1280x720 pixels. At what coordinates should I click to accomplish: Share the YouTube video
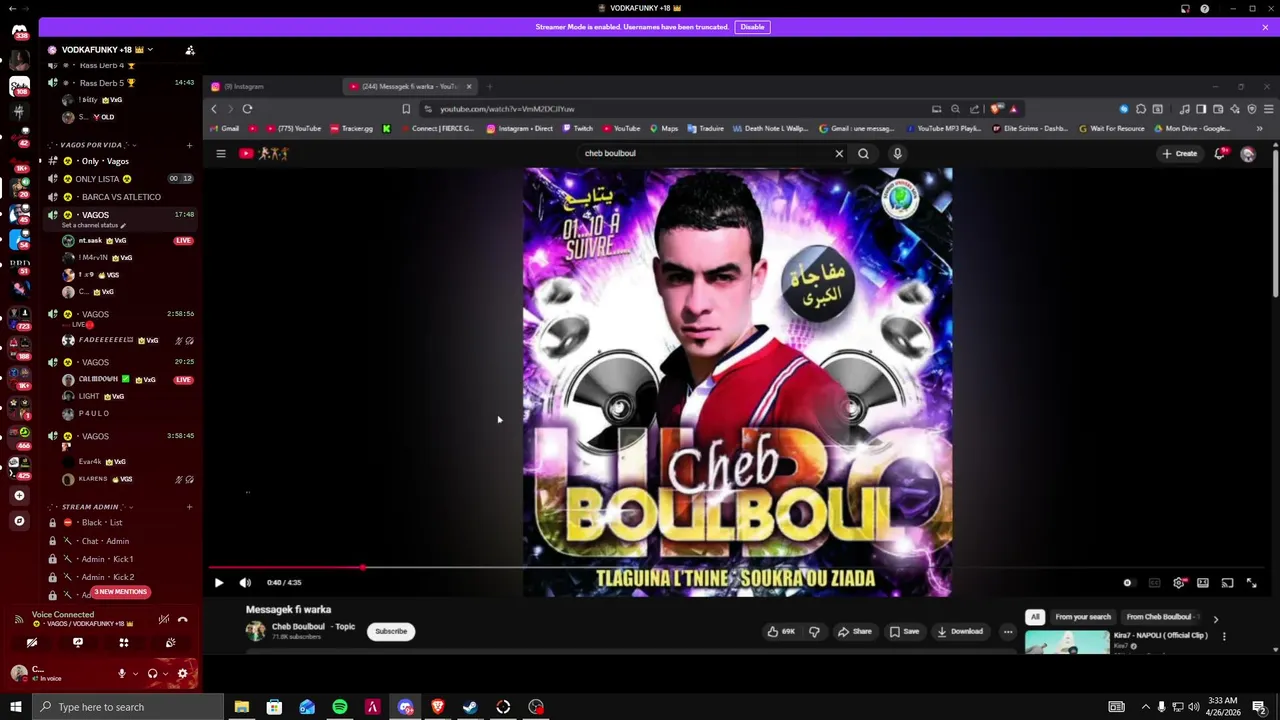[x=855, y=631]
